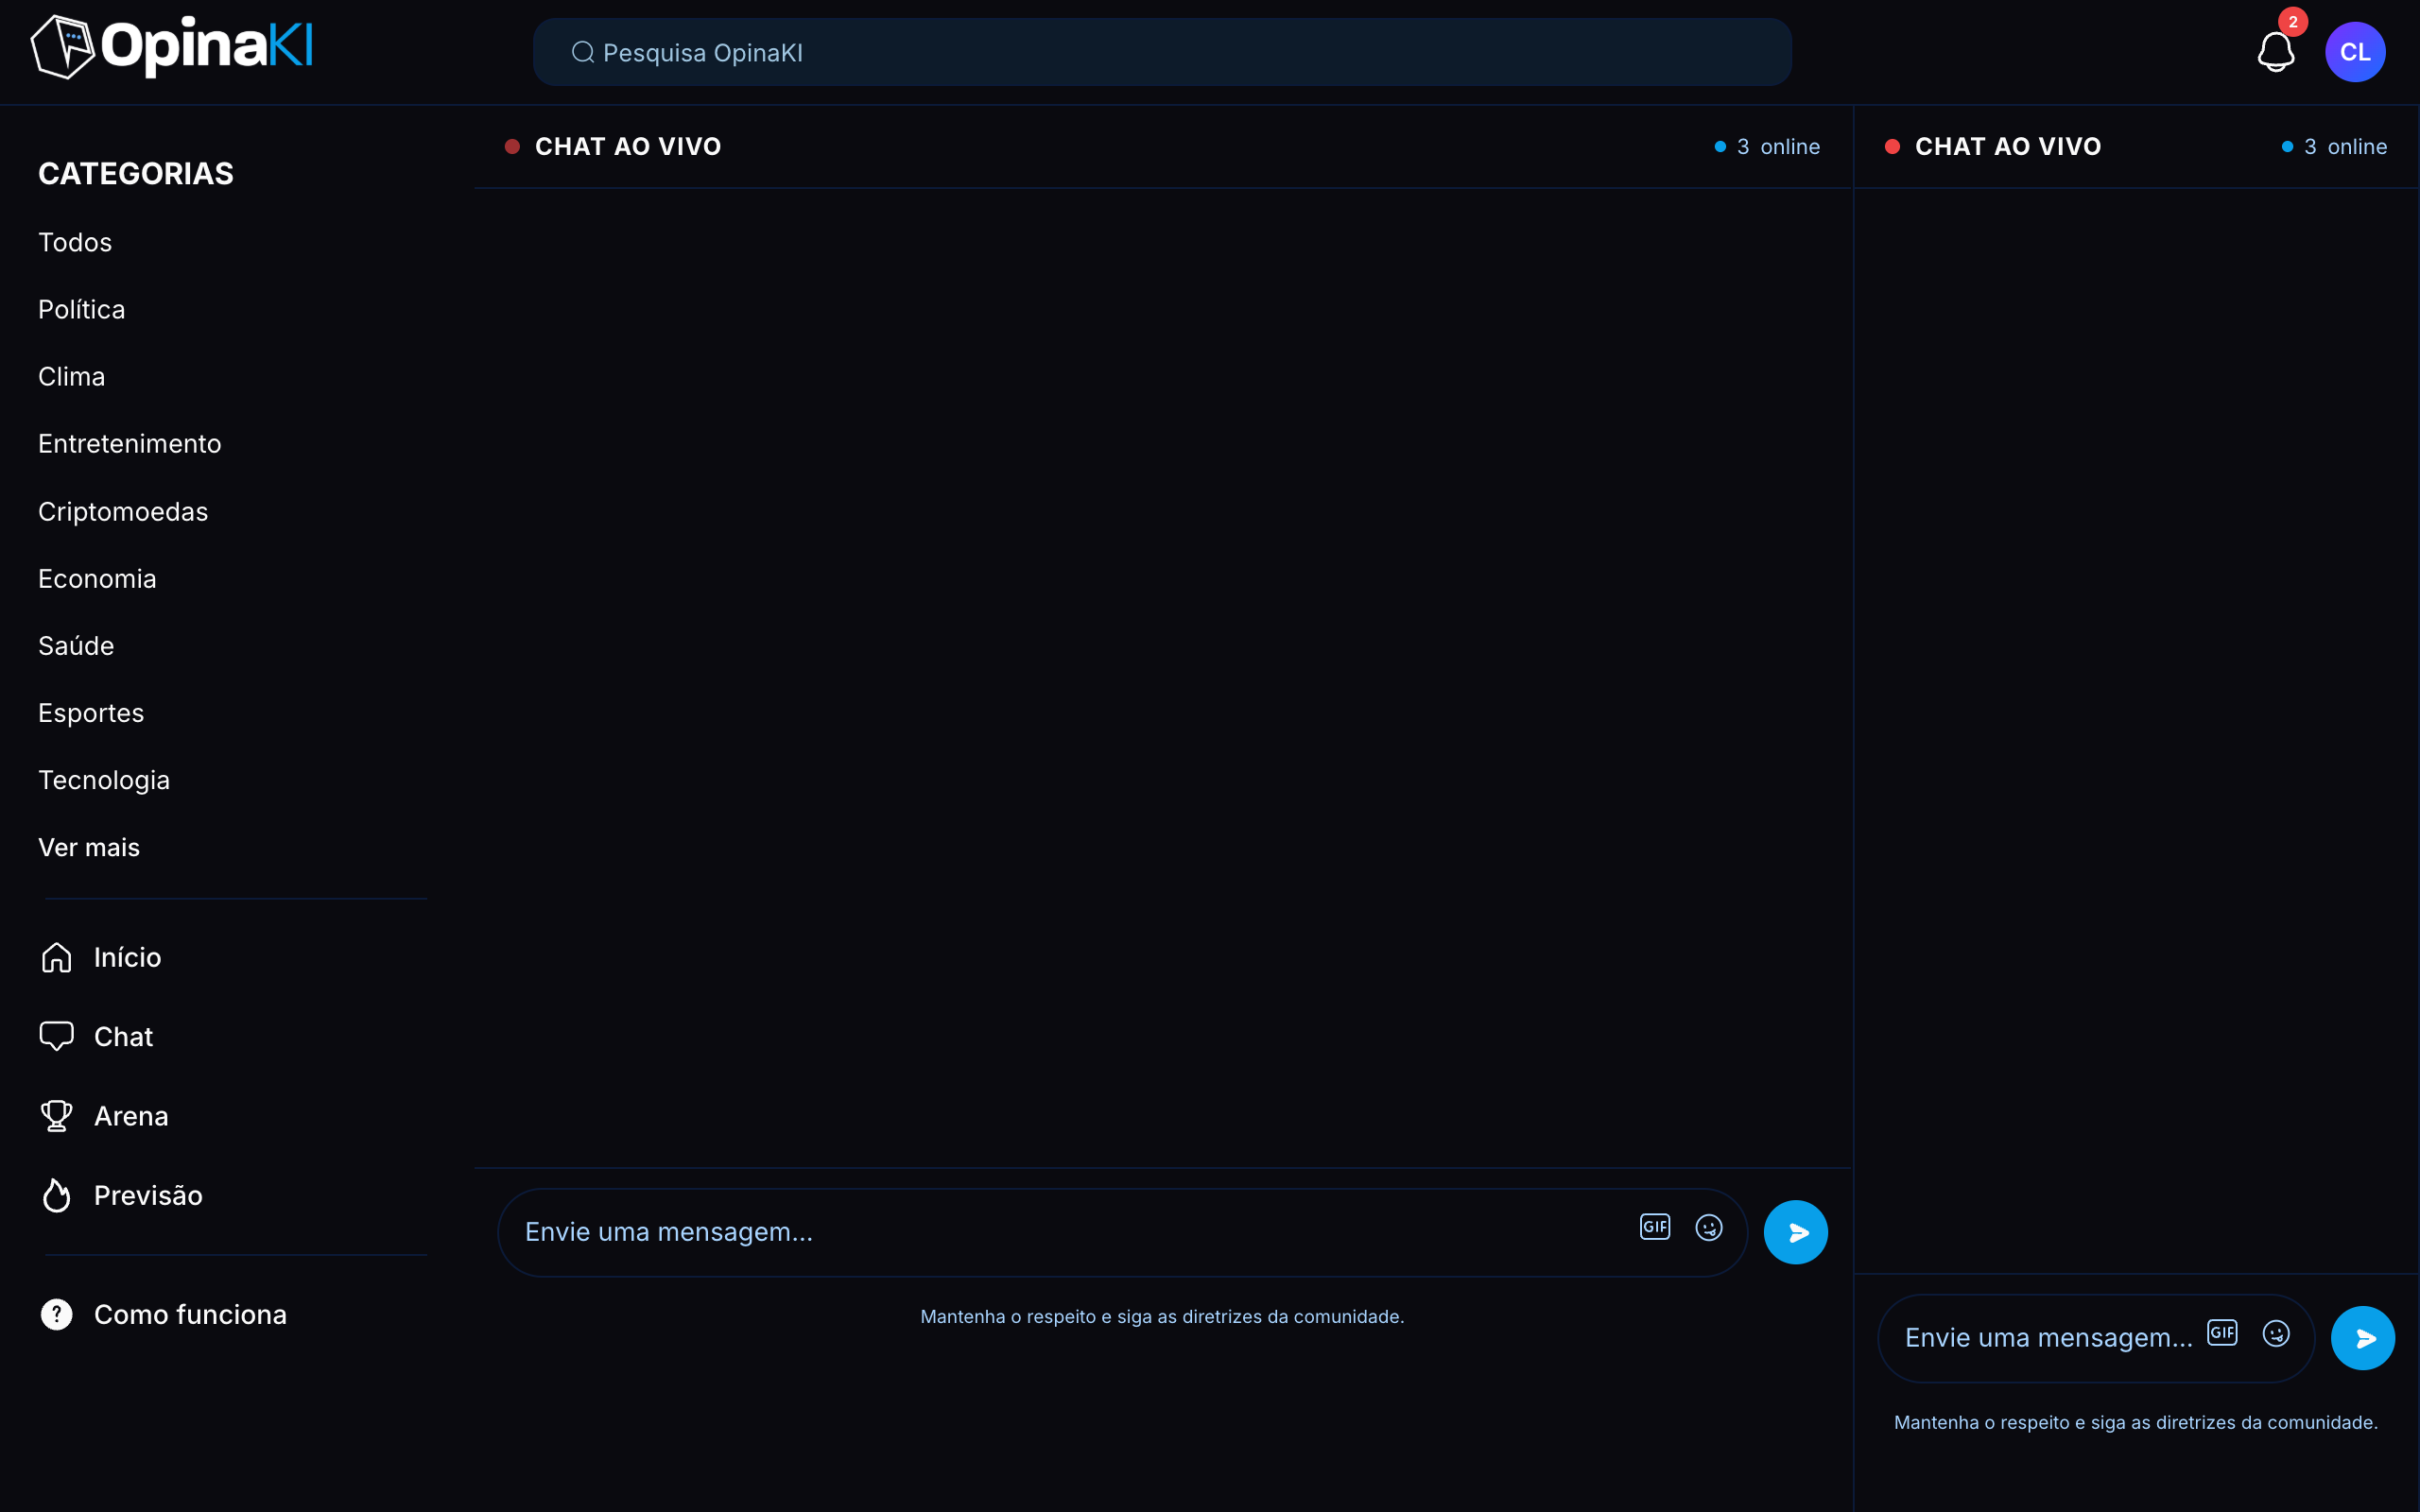Focus the Pesquisa OpinaKI search field
The image size is (2420, 1512).
coord(1162,52)
